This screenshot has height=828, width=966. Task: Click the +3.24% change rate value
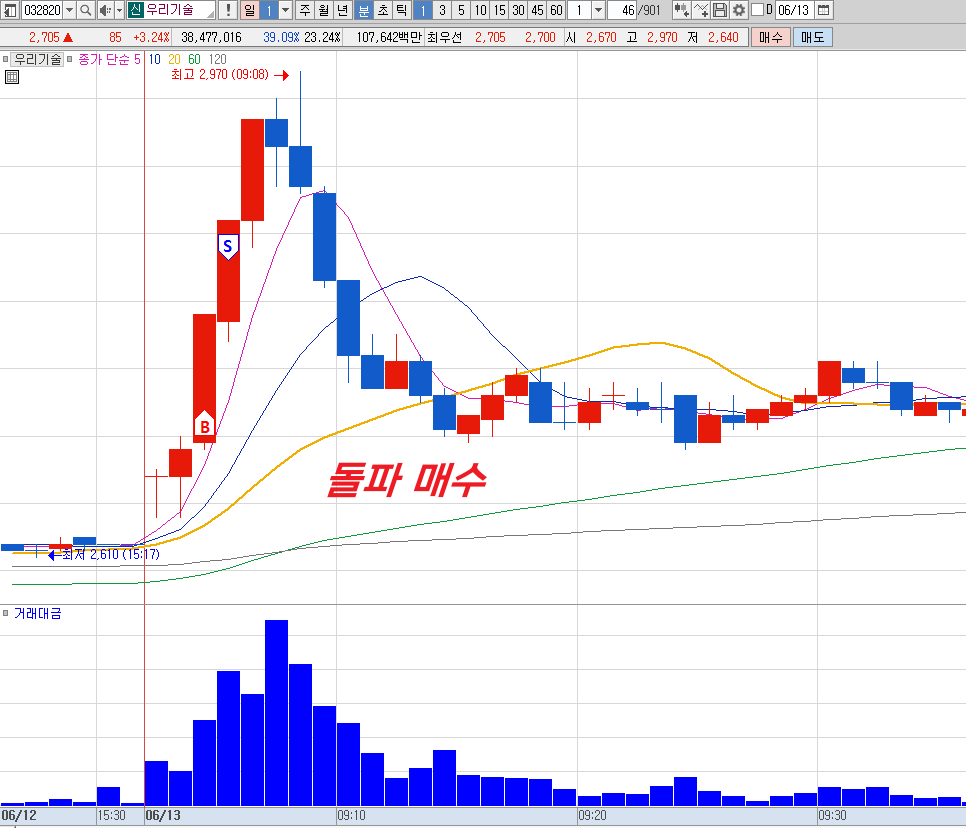[x=151, y=37]
